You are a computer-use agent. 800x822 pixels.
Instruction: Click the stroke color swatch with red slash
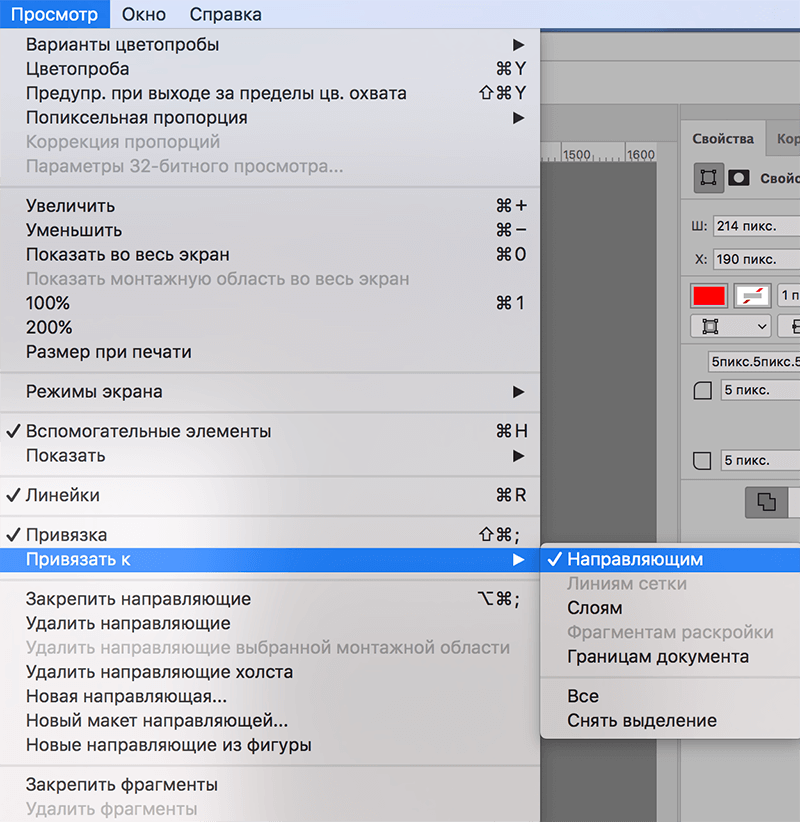pos(752,296)
